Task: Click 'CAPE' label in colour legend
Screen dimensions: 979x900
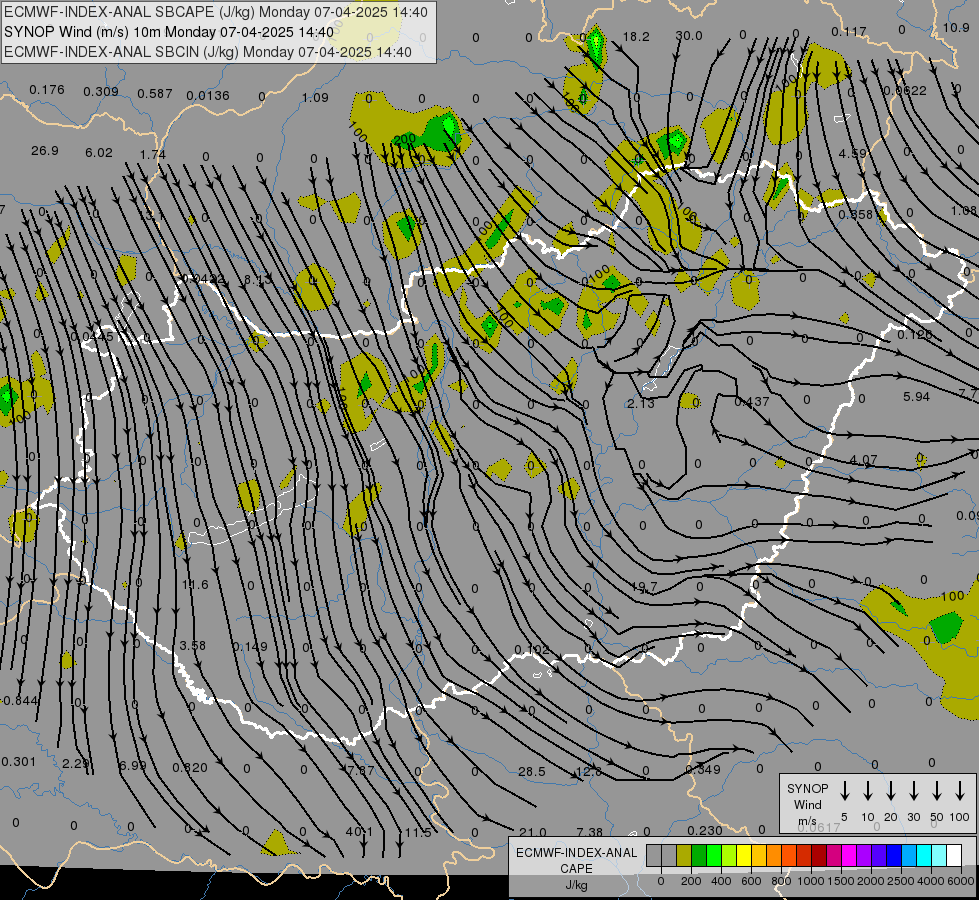Action: (576, 869)
